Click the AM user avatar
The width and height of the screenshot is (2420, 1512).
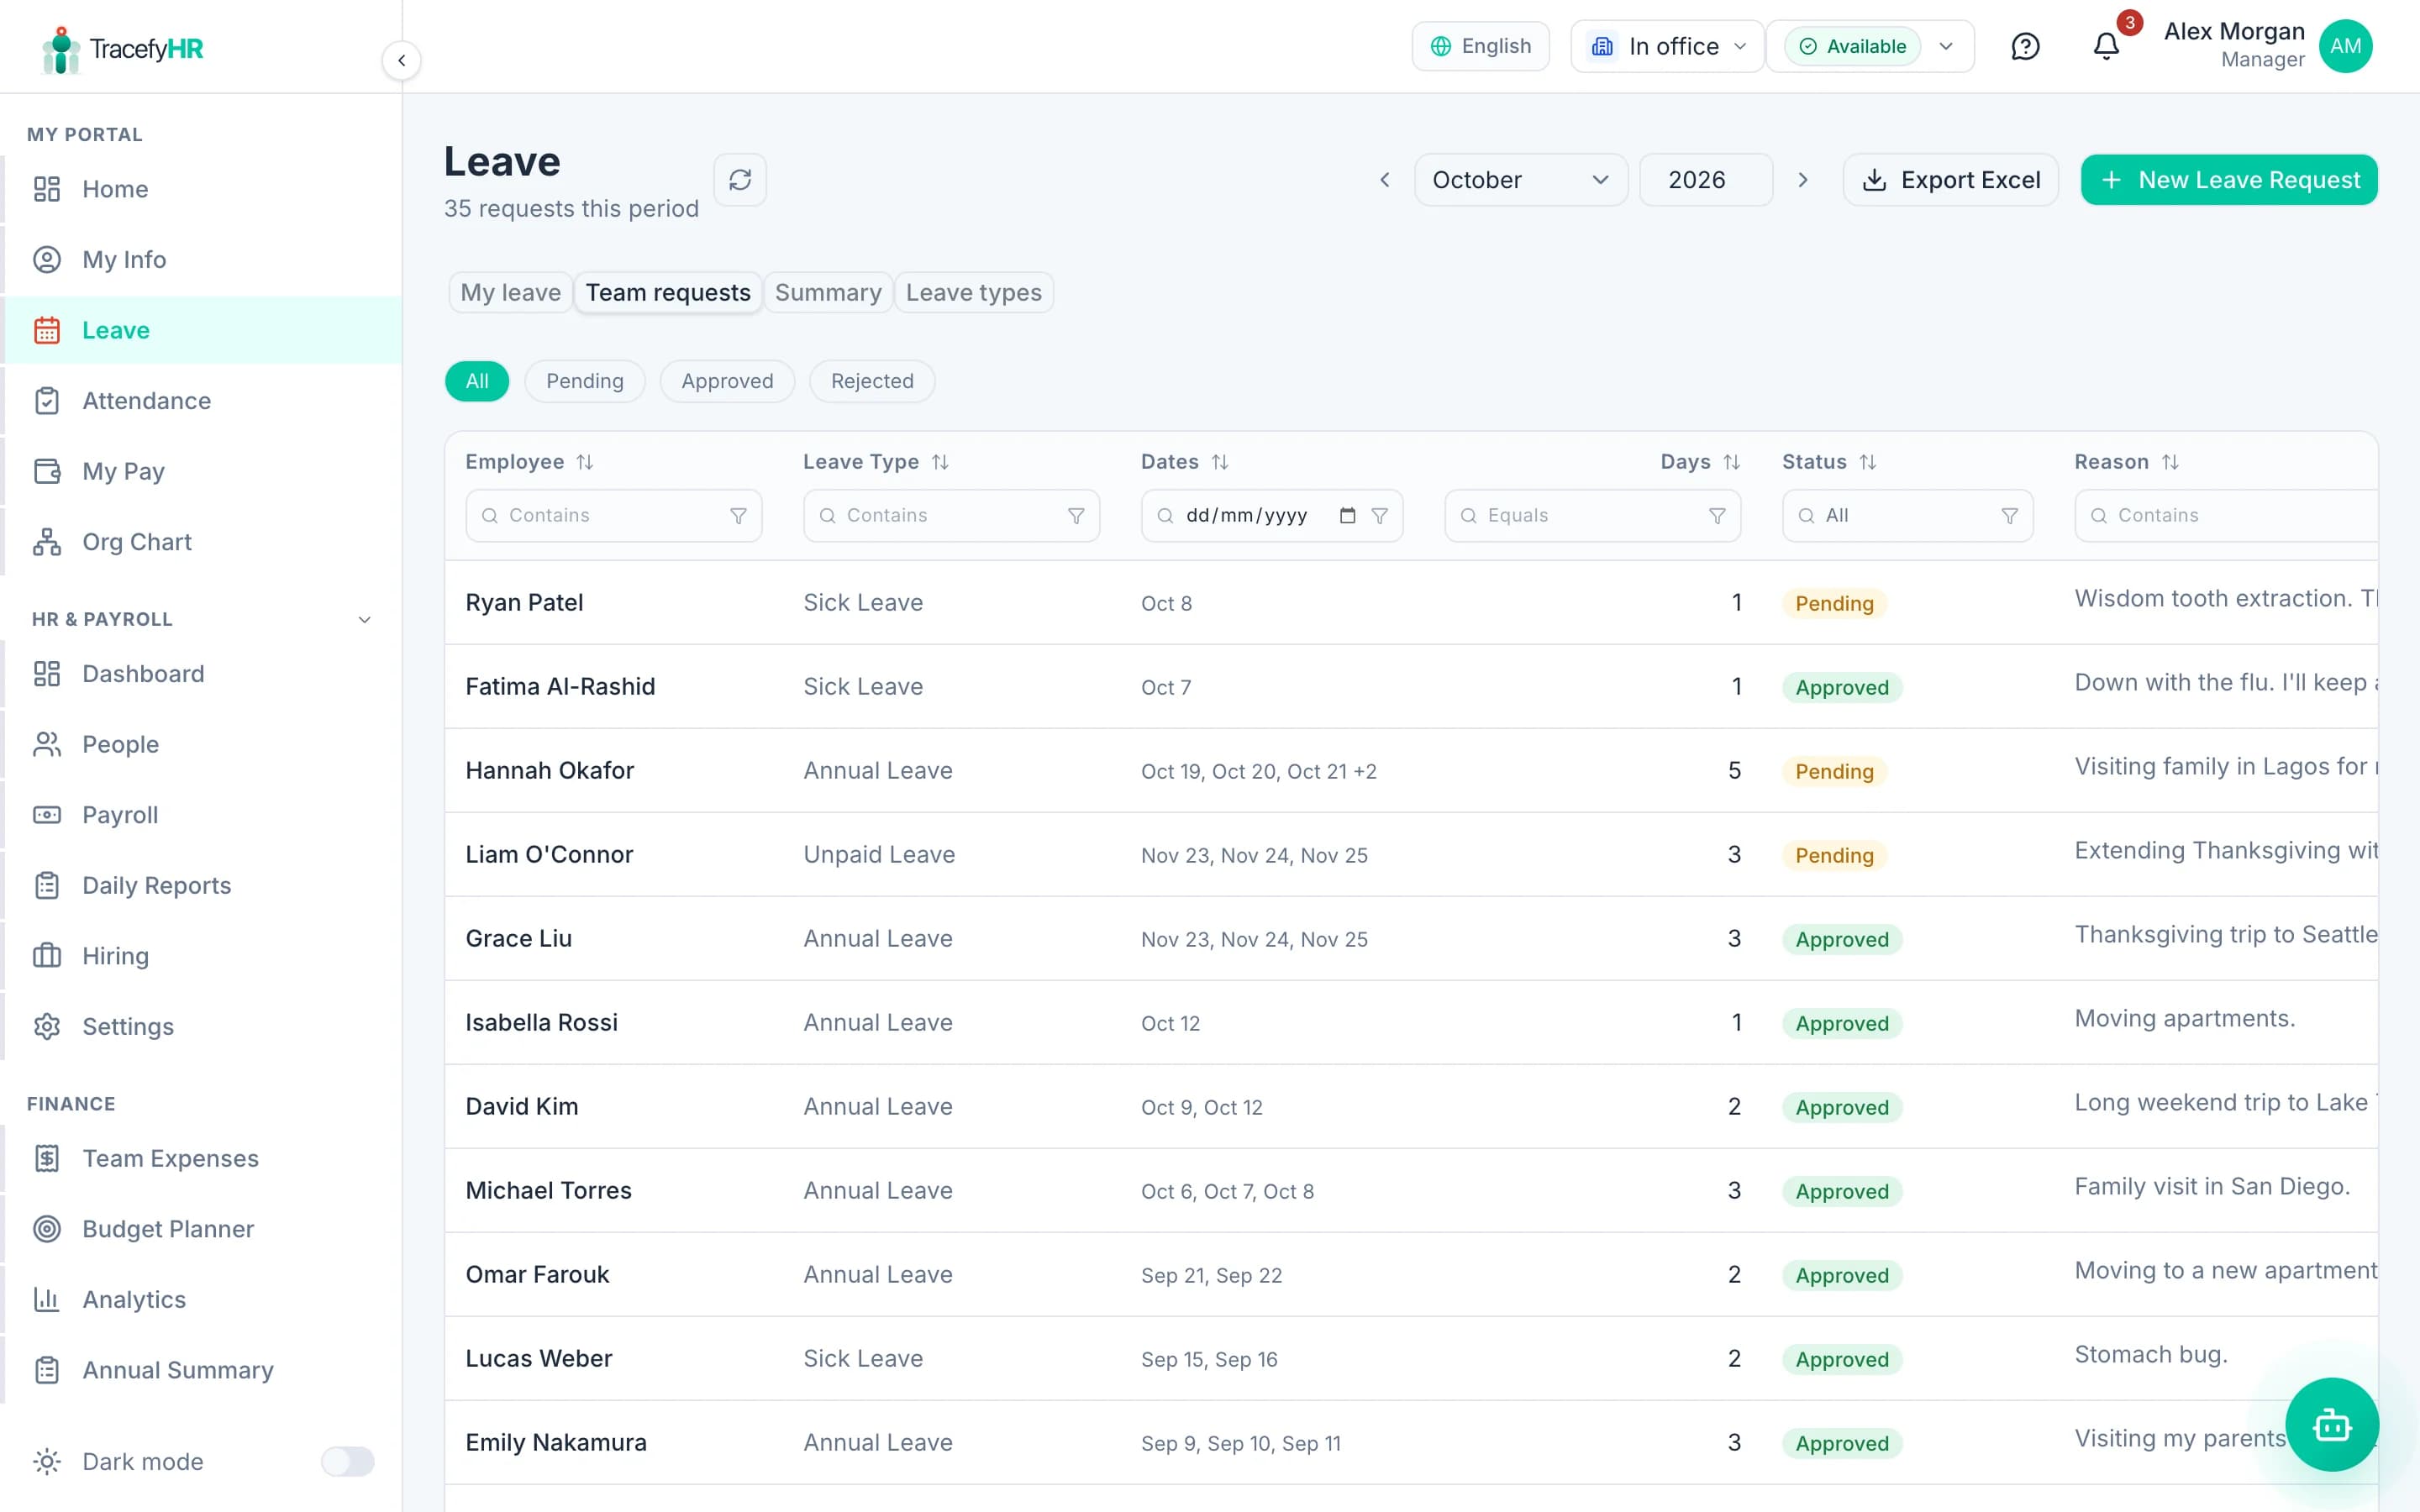(x=2345, y=46)
